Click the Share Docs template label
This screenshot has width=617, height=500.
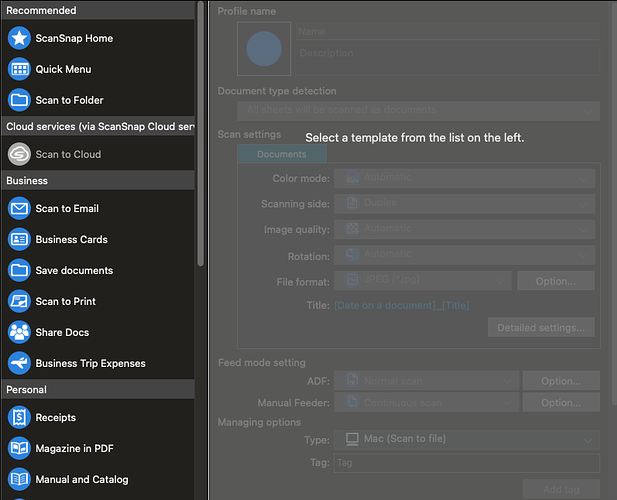pyautogui.click(x=62, y=332)
